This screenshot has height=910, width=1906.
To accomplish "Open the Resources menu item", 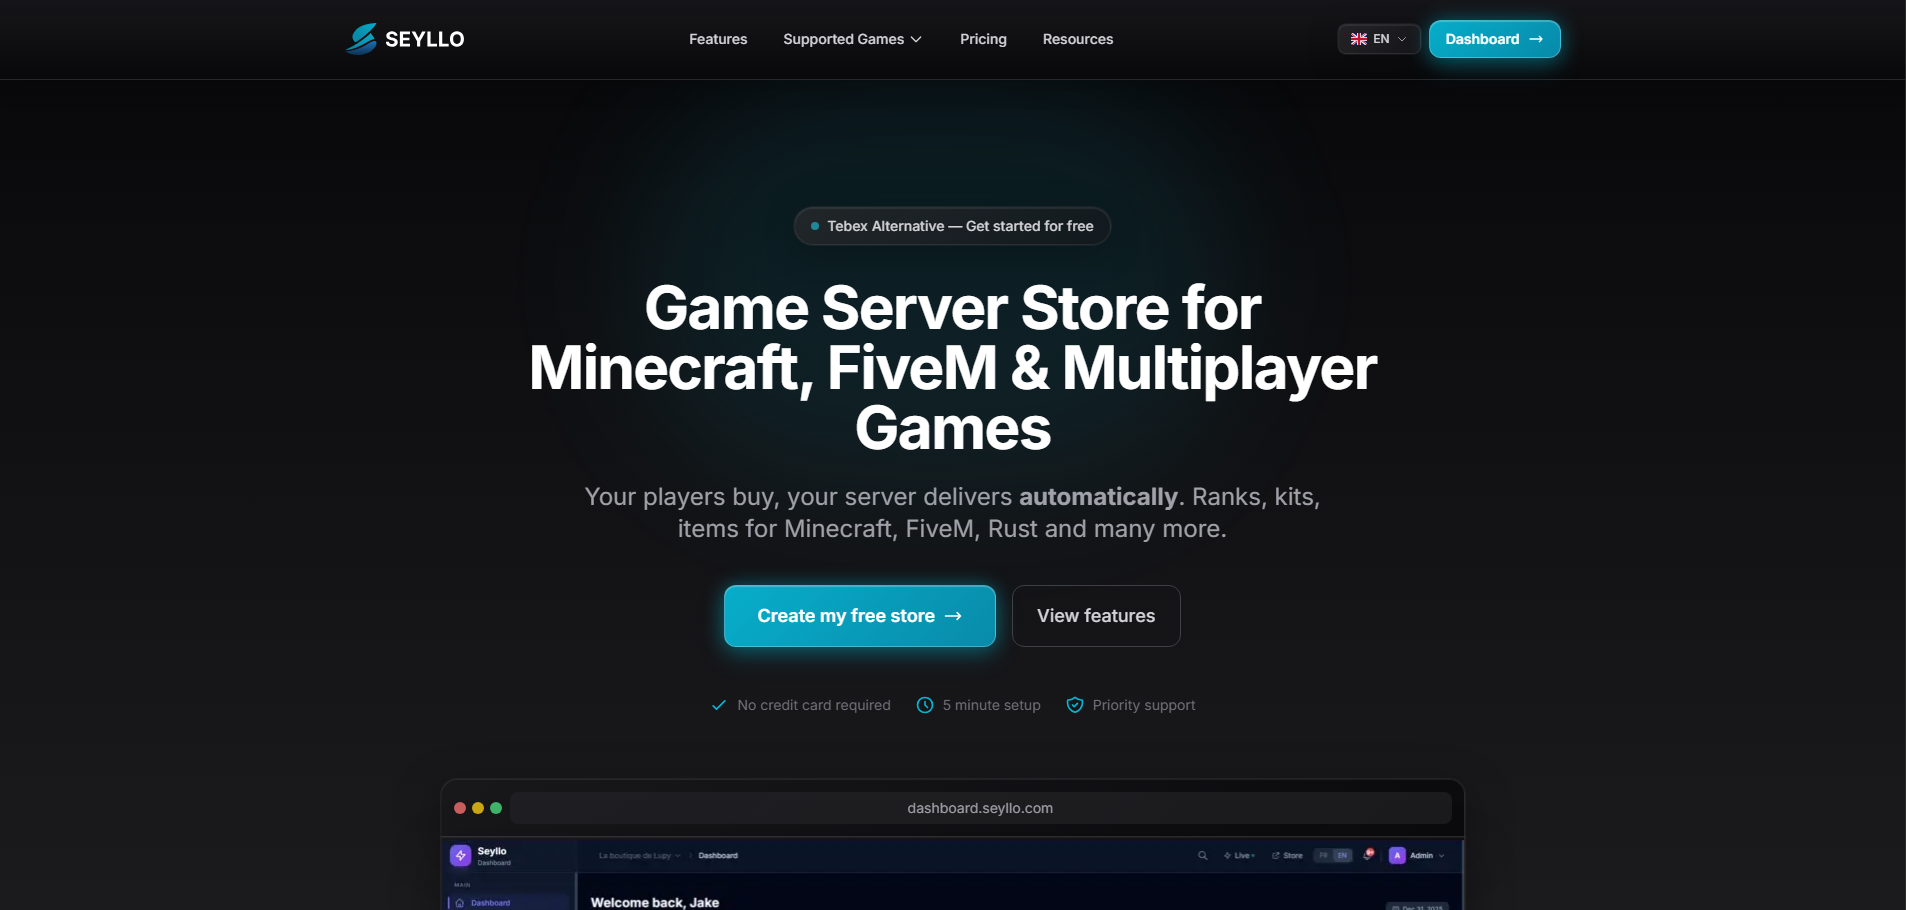I will pyautogui.click(x=1078, y=39).
